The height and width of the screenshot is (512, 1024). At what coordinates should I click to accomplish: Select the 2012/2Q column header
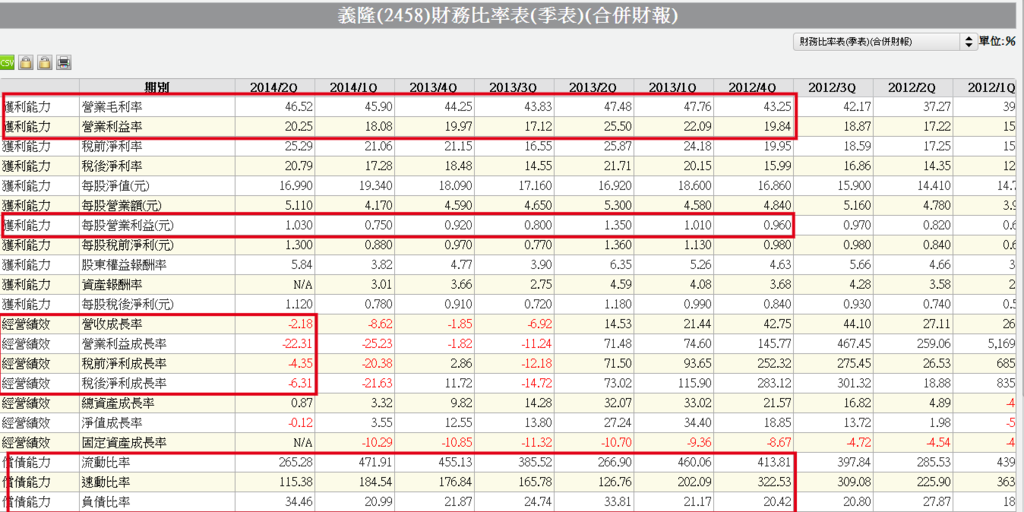tap(912, 88)
